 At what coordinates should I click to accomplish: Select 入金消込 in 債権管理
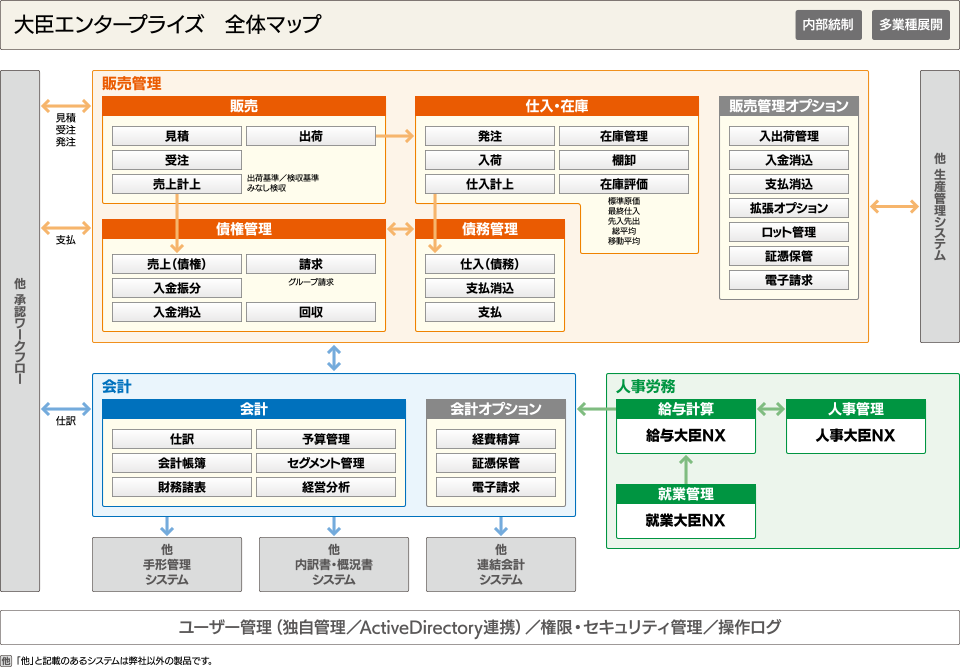pos(177,312)
